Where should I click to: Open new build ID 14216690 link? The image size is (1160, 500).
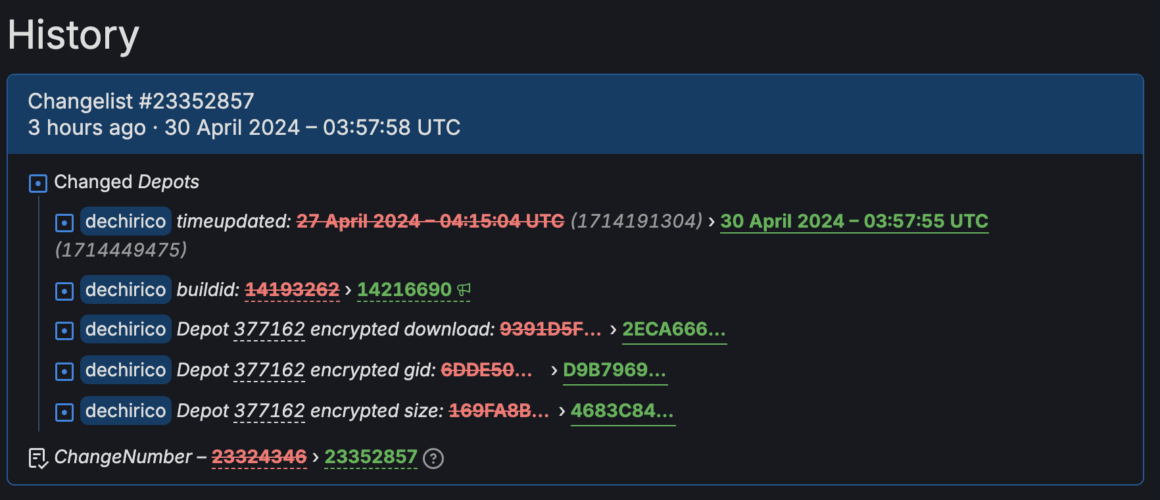coord(404,290)
